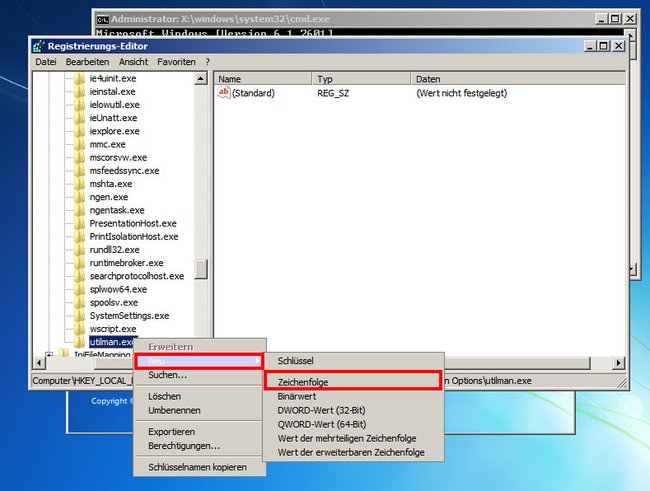Click the iexplore.exe folder icon
Image resolution: width=650 pixels, height=491 pixels.
click(80, 131)
